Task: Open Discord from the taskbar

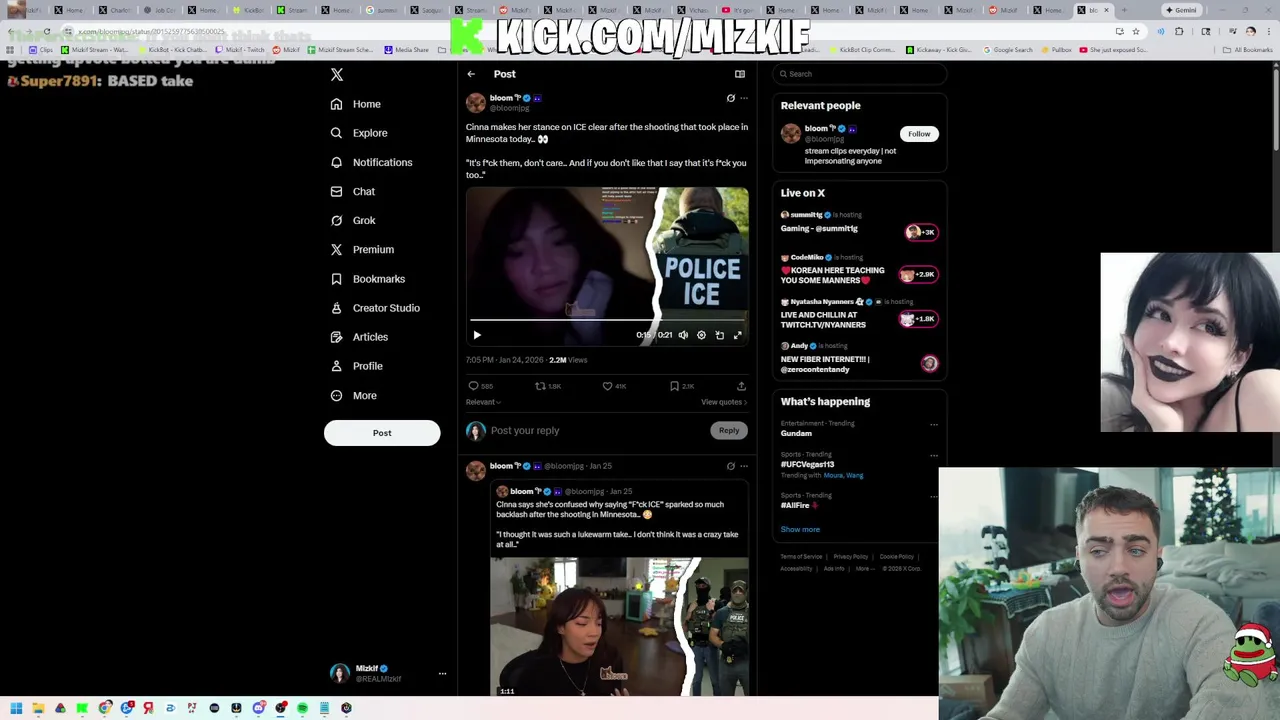Action: pyautogui.click(x=258, y=708)
